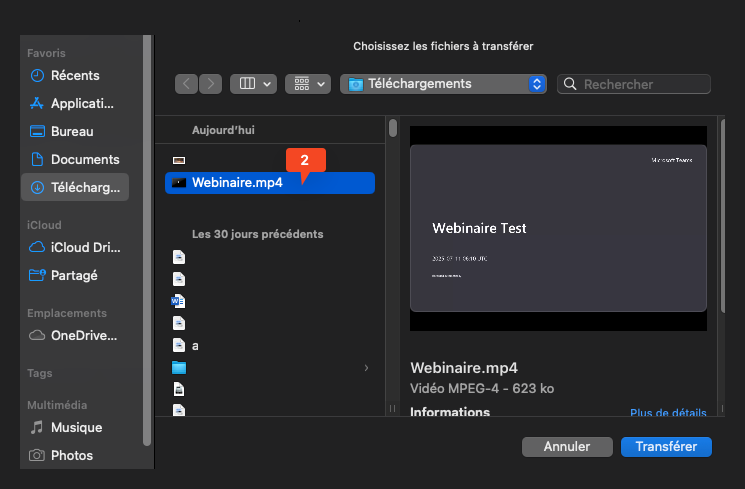Open the Partagé shared folder
The height and width of the screenshot is (489, 745).
coord(75,275)
